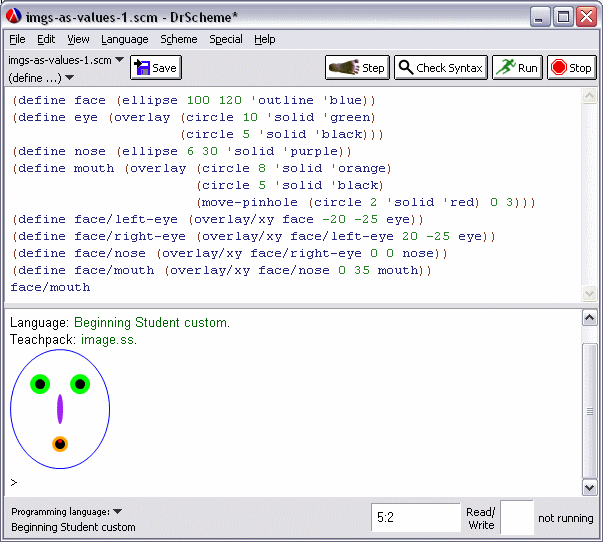The image size is (603, 542).
Task: Open the File menu
Action: (17, 39)
